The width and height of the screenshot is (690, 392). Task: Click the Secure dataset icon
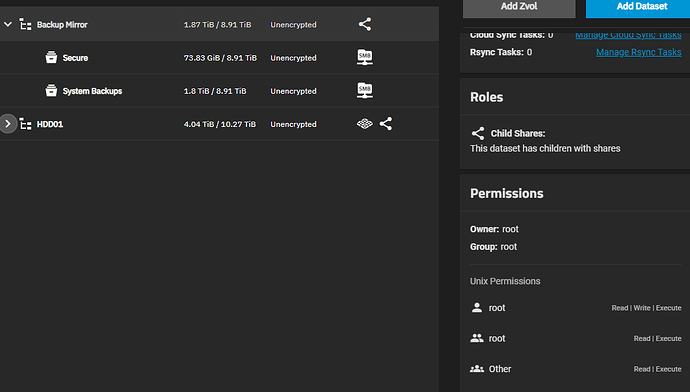(x=51, y=58)
